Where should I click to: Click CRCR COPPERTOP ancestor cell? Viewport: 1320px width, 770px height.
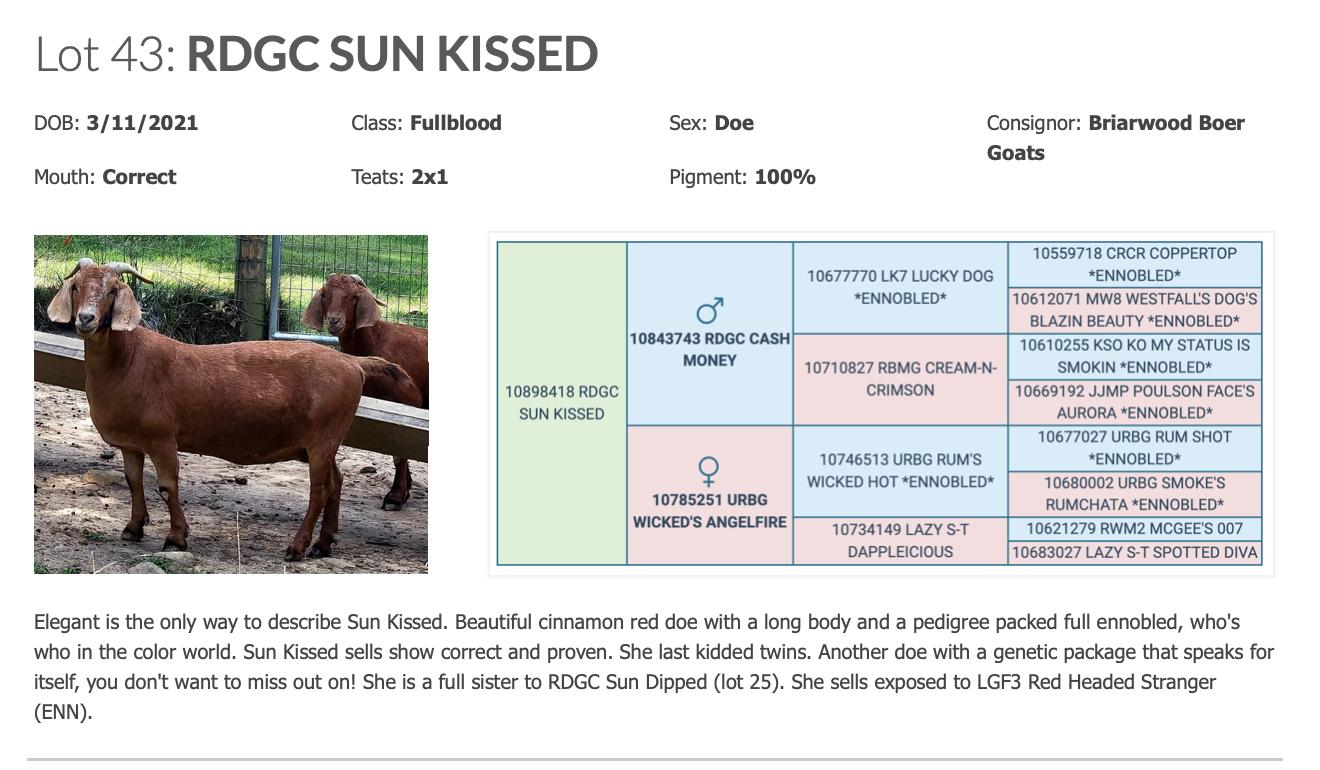point(1134,264)
